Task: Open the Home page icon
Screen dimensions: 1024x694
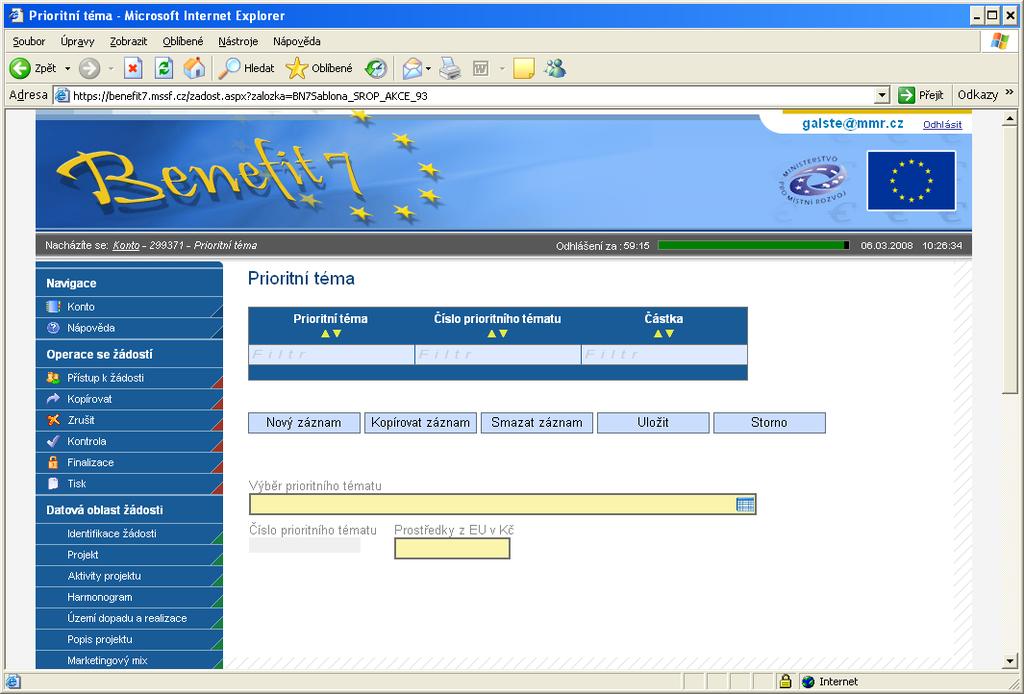Action: pyautogui.click(x=194, y=68)
